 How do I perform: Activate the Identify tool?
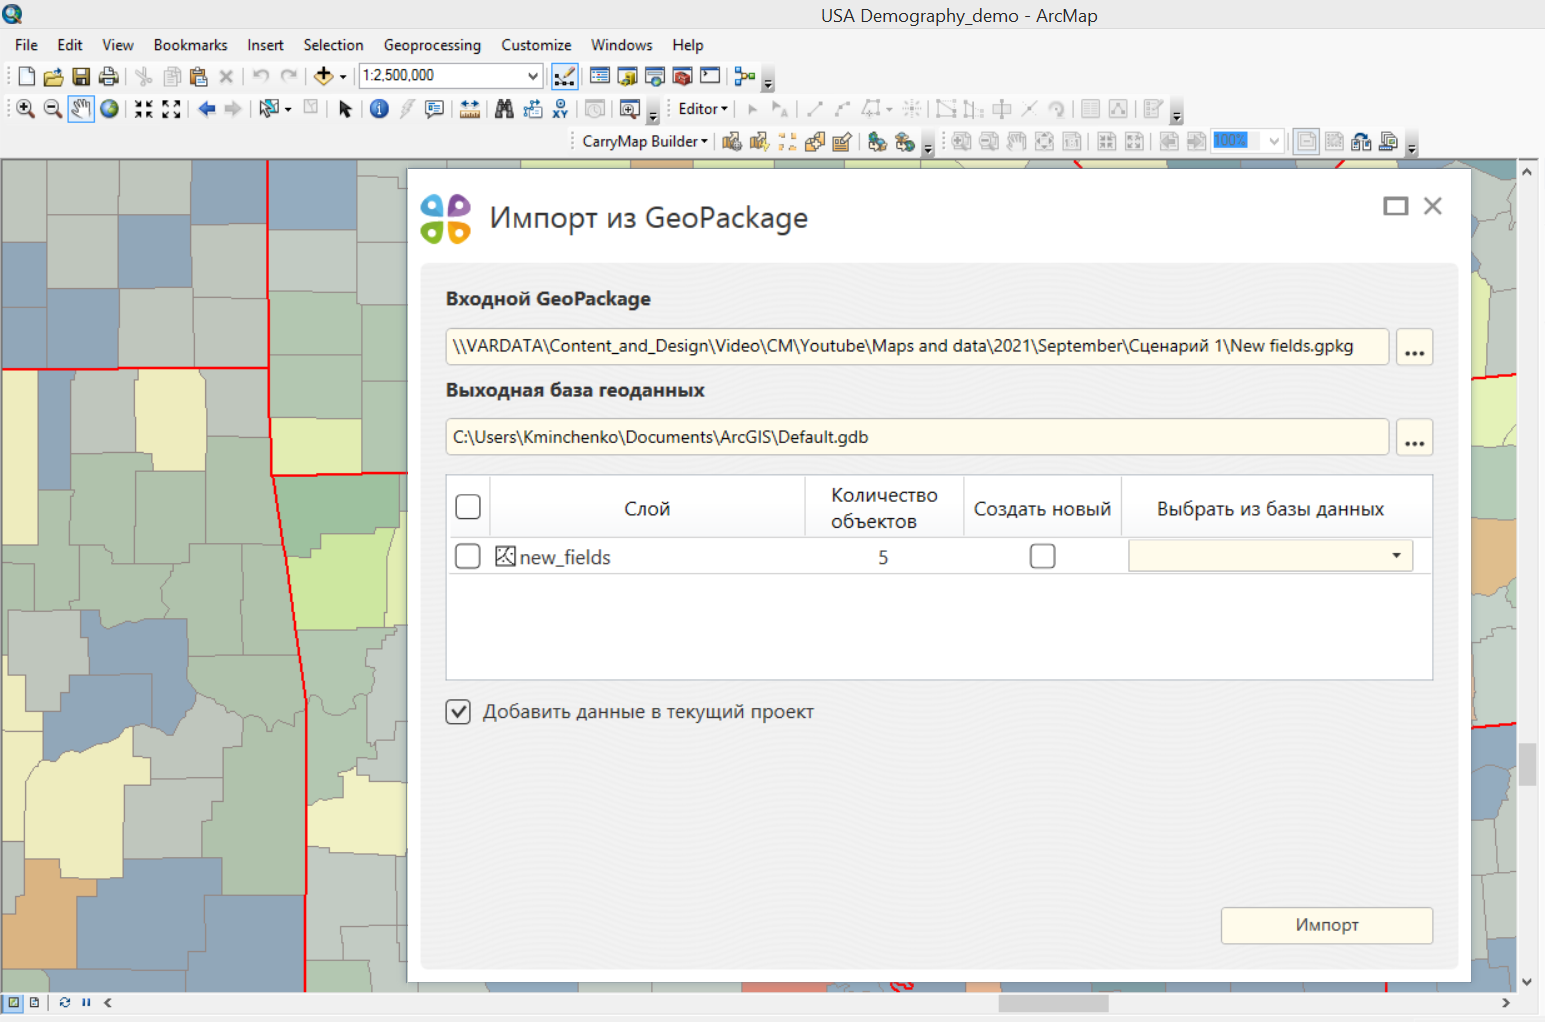coord(379,109)
